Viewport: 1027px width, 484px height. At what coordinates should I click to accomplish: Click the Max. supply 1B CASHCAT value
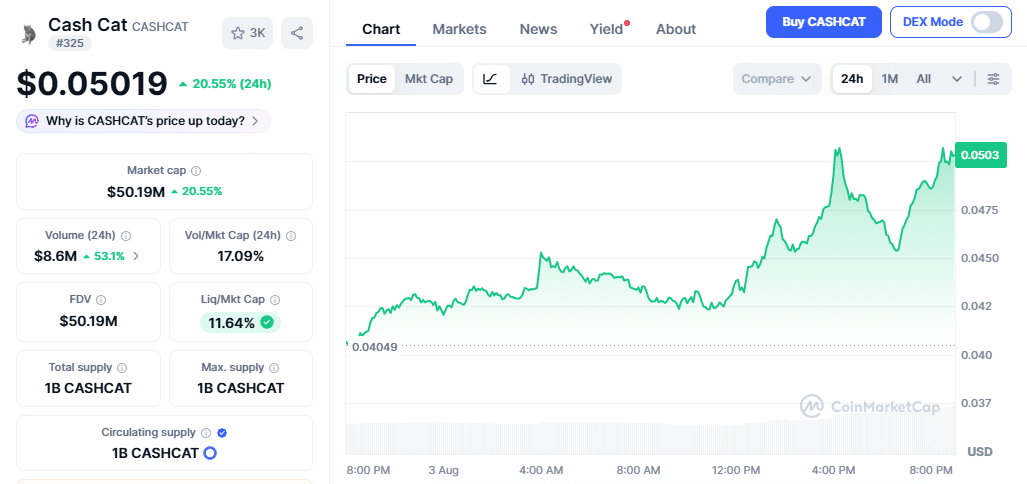click(240, 388)
